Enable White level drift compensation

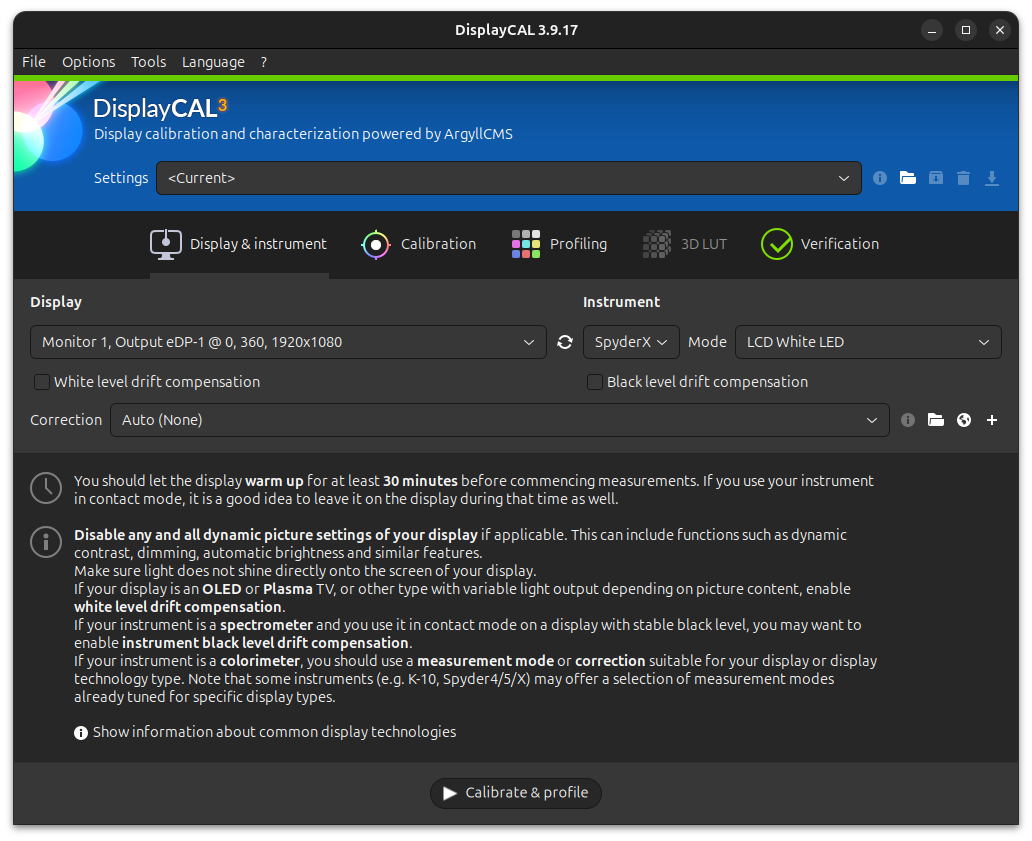click(x=42, y=382)
